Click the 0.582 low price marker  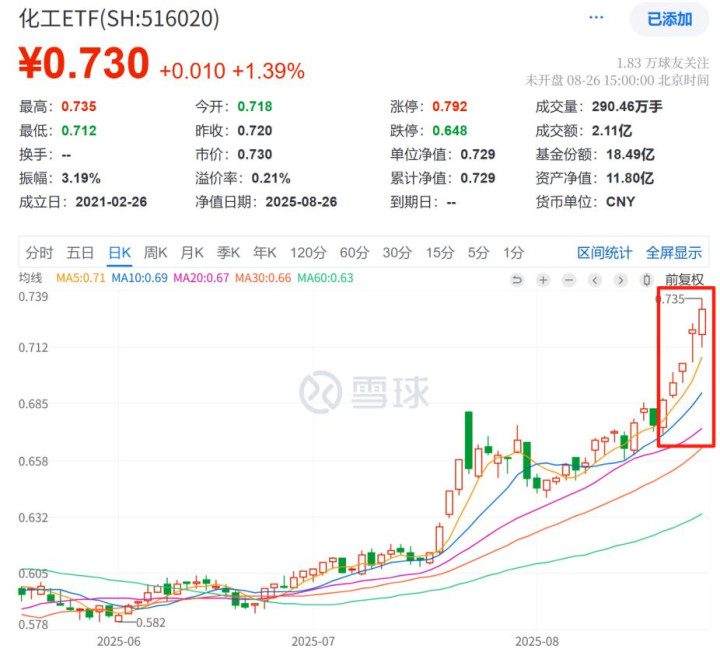click(151, 623)
